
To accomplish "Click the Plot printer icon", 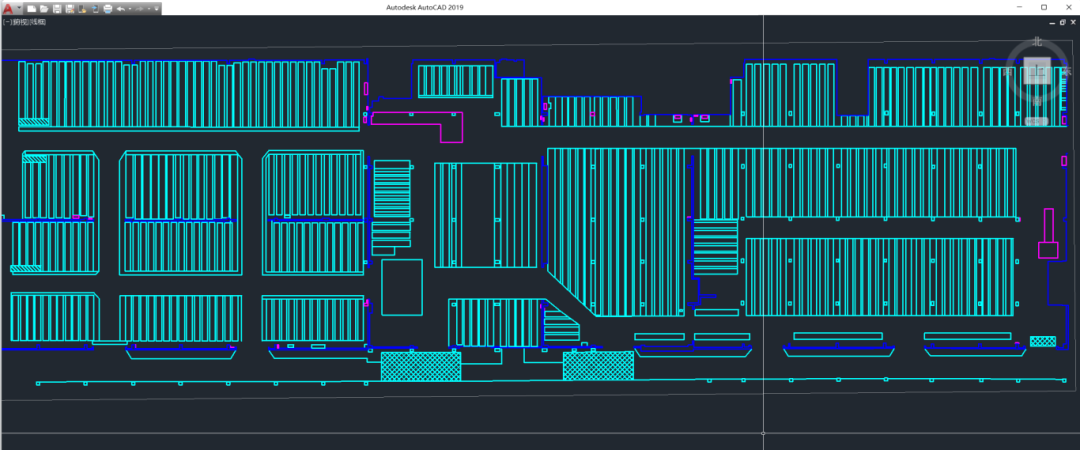I will tap(108, 9).
